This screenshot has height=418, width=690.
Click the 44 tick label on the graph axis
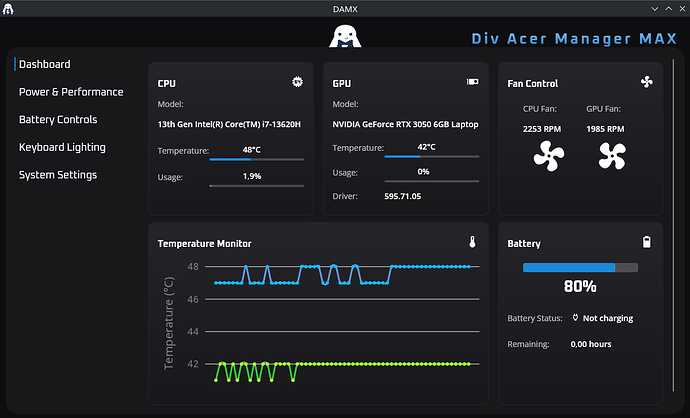(x=193, y=332)
